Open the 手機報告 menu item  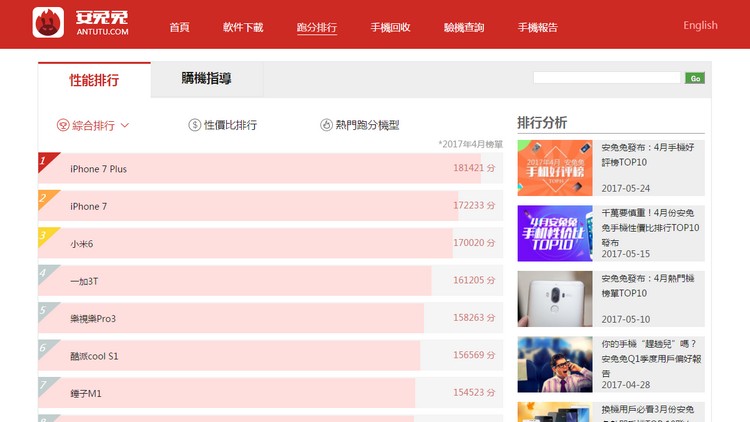coord(538,27)
